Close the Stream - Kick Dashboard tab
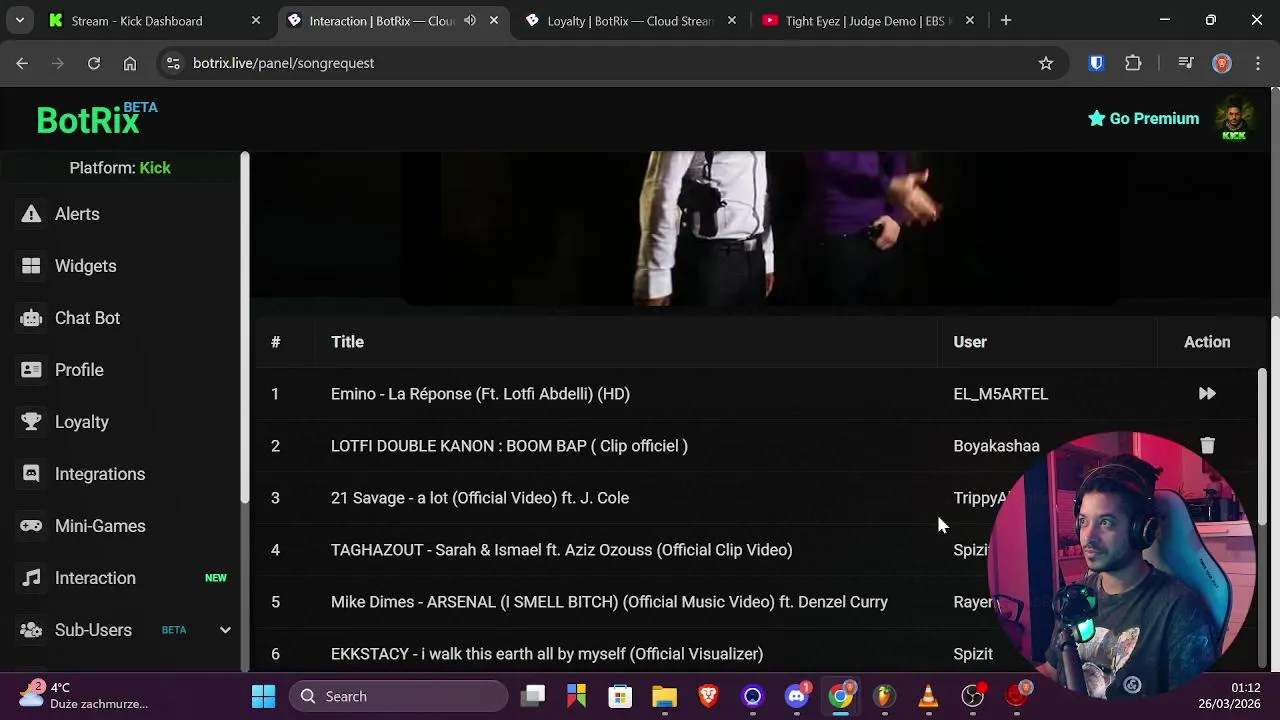Image resolution: width=1280 pixels, height=720 pixels. (256, 21)
